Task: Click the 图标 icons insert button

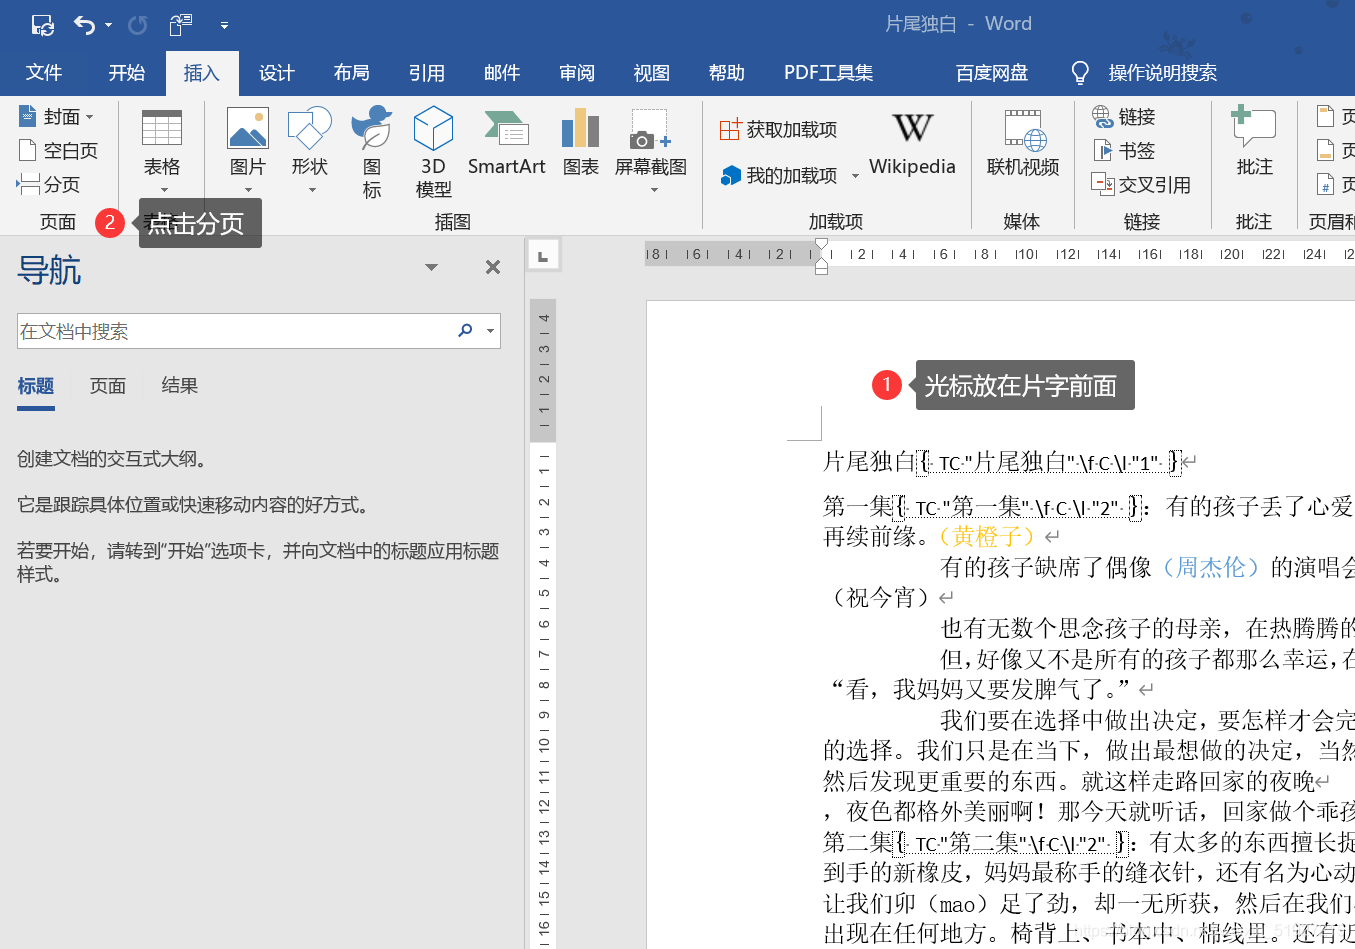Action: click(x=372, y=153)
